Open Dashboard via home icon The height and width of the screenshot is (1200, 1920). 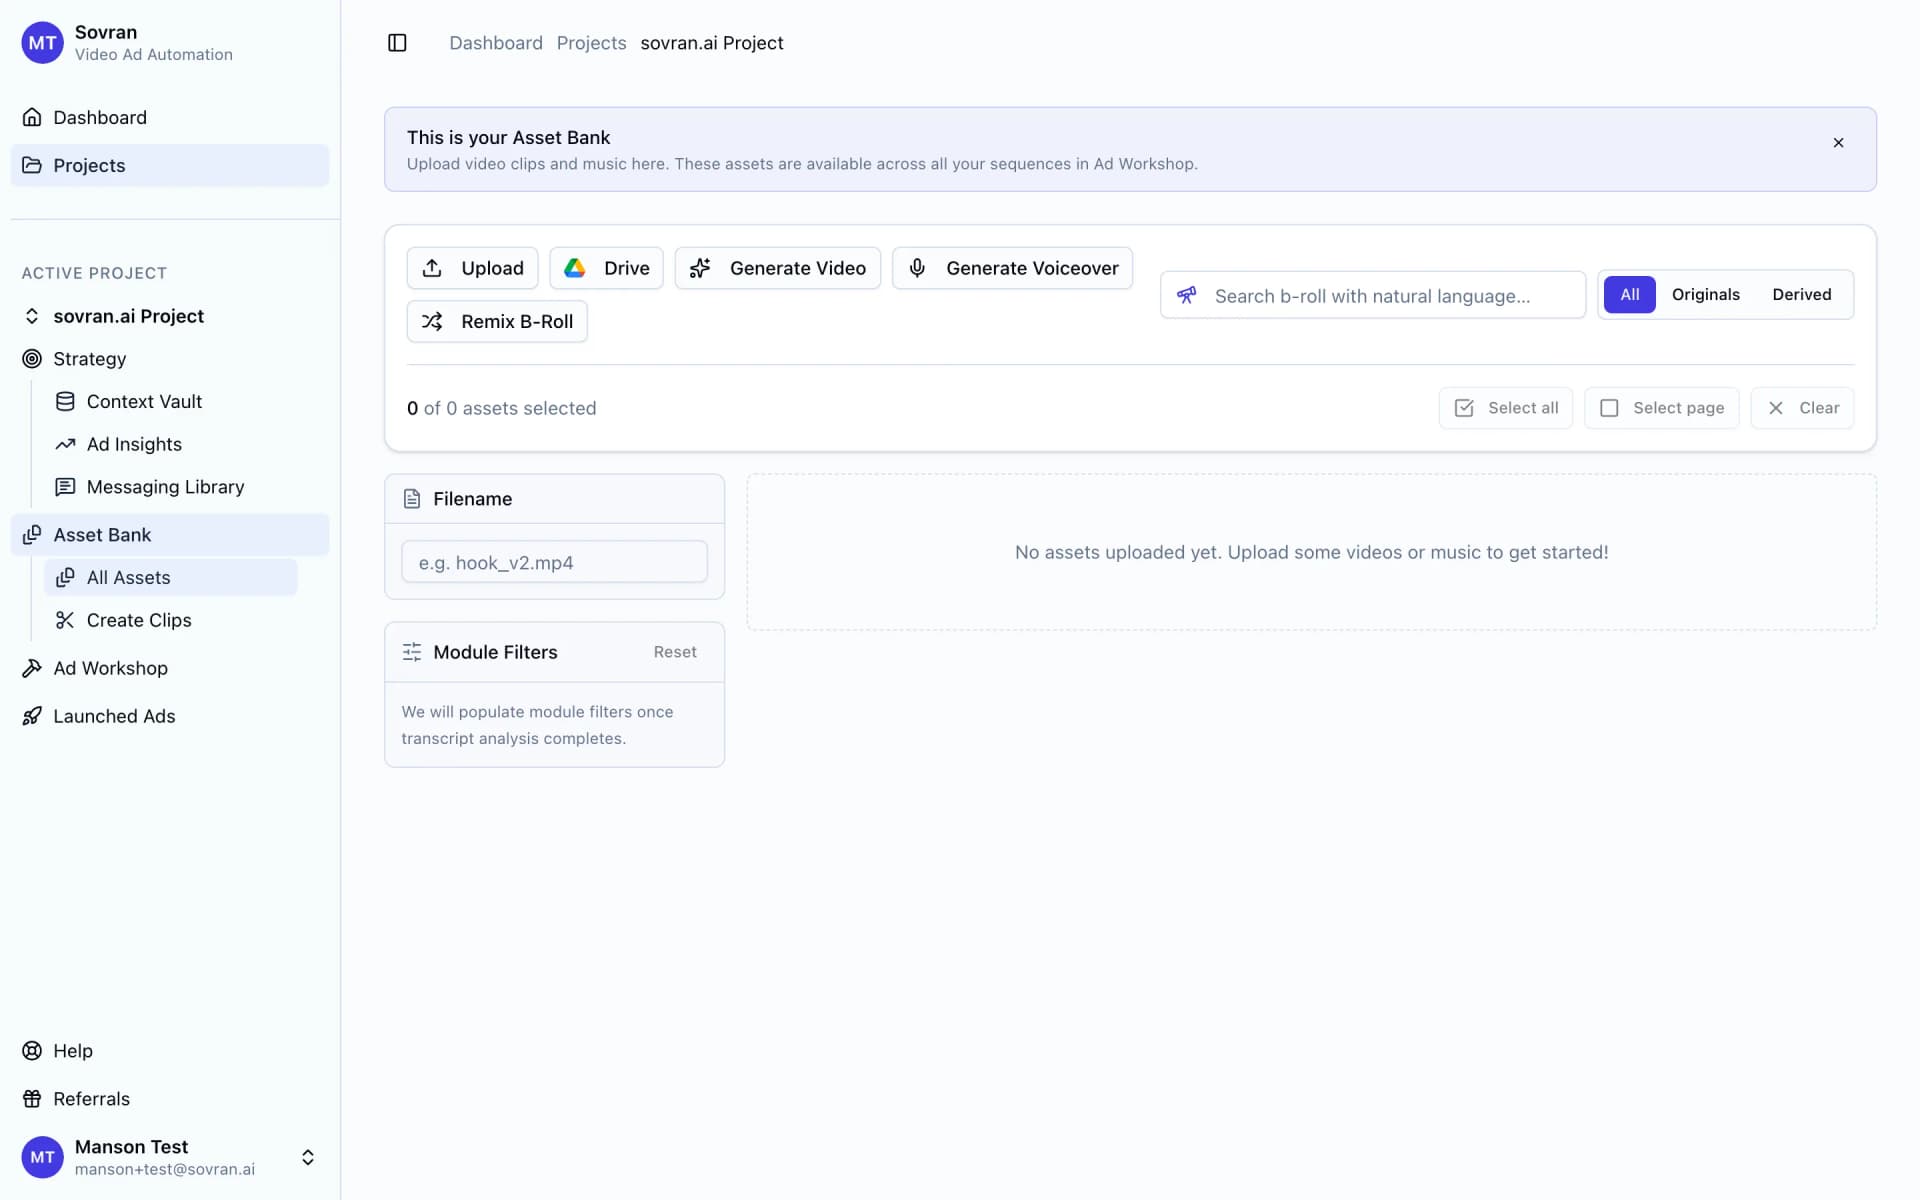[32, 117]
